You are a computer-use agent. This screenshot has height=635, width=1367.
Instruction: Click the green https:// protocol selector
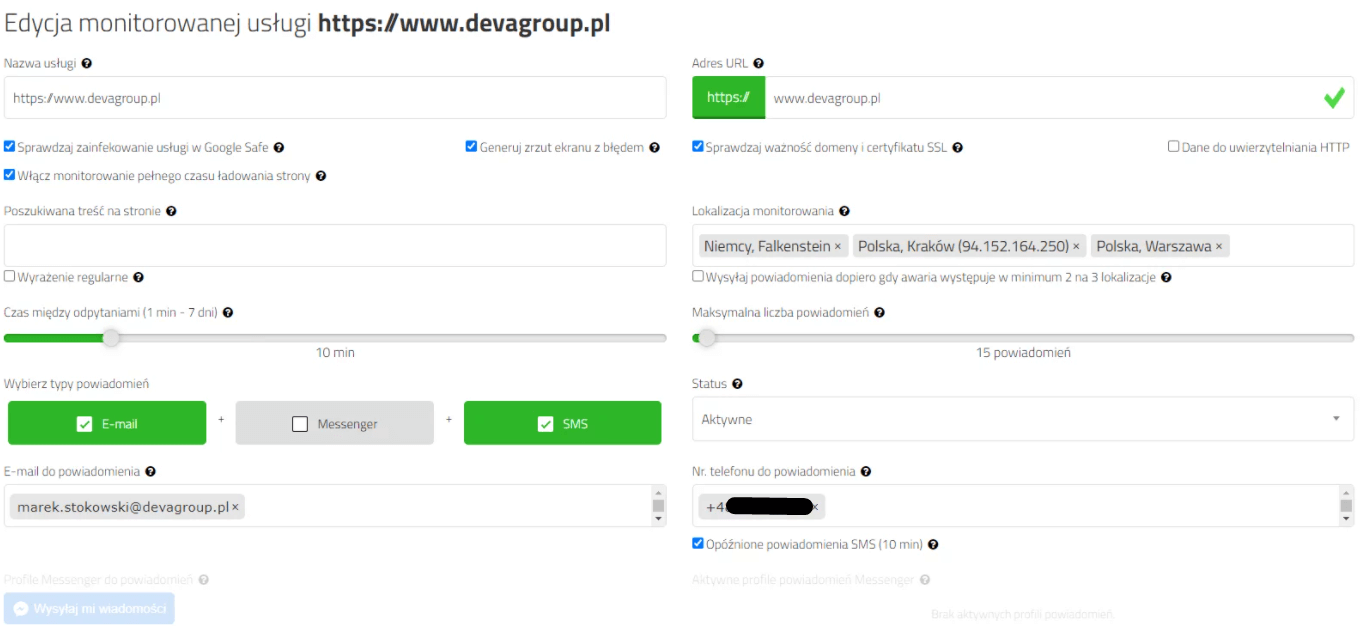pos(728,98)
